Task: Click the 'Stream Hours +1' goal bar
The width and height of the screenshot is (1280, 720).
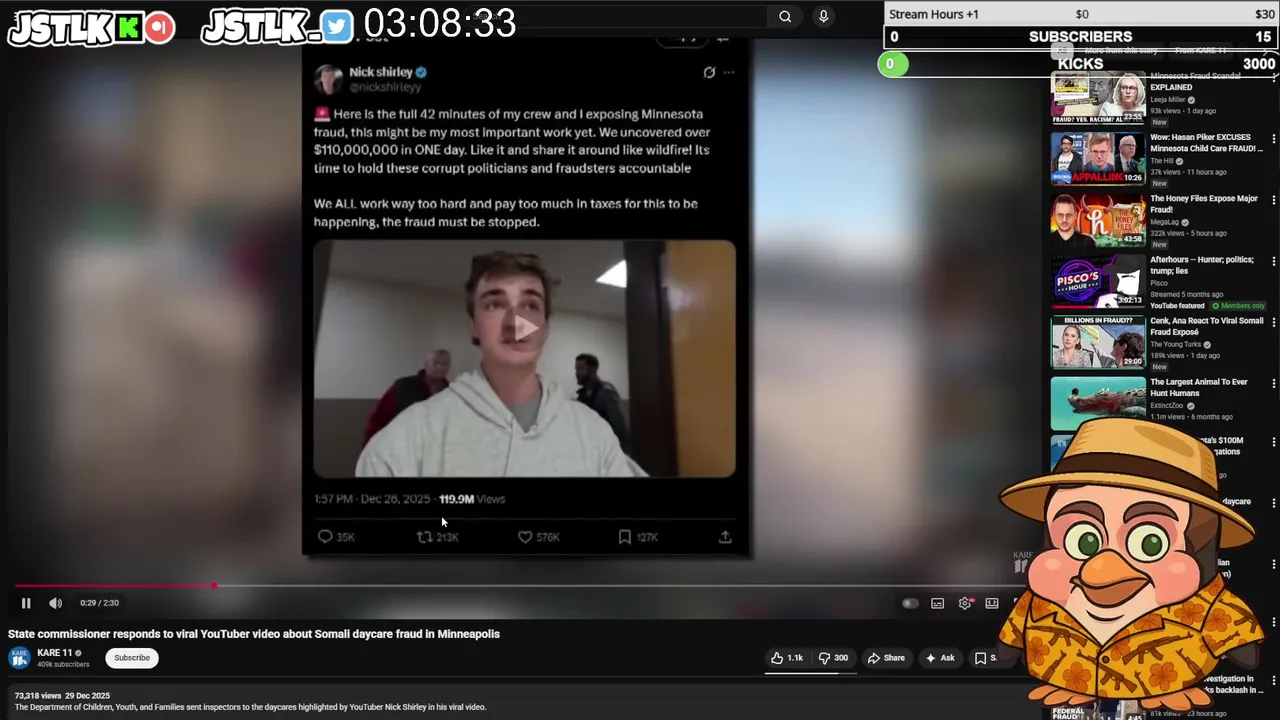Action: tap(1081, 14)
